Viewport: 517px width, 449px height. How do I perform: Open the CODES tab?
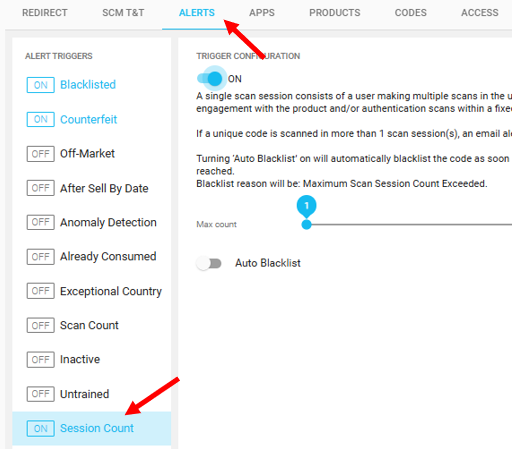[x=410, y=13]
